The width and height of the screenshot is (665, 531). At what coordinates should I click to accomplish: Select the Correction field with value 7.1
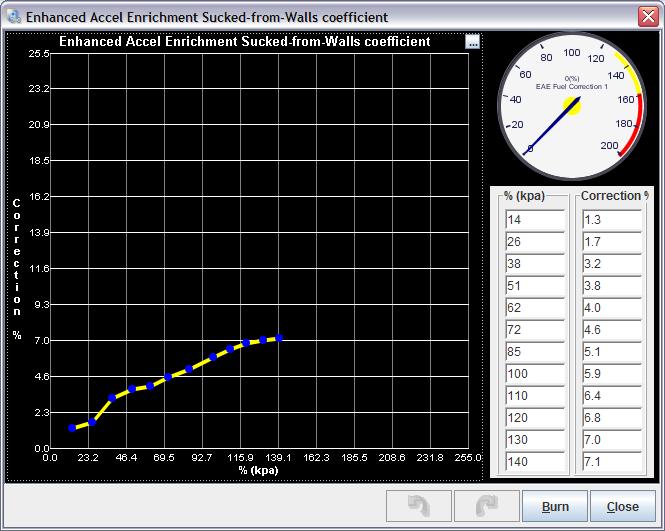click(612, 462)
